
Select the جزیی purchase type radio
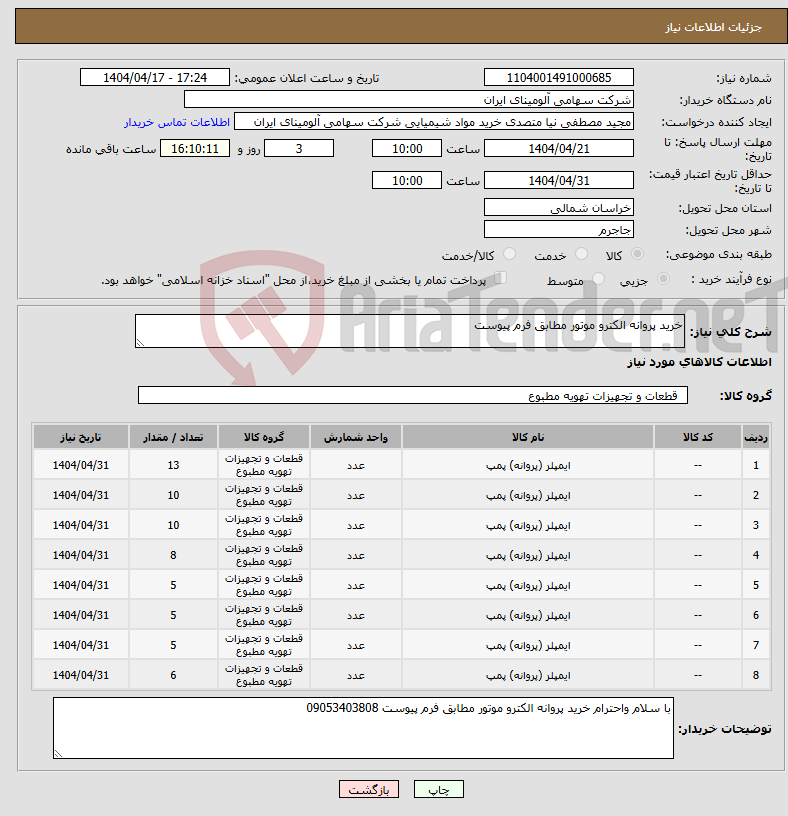pos(663,279)
